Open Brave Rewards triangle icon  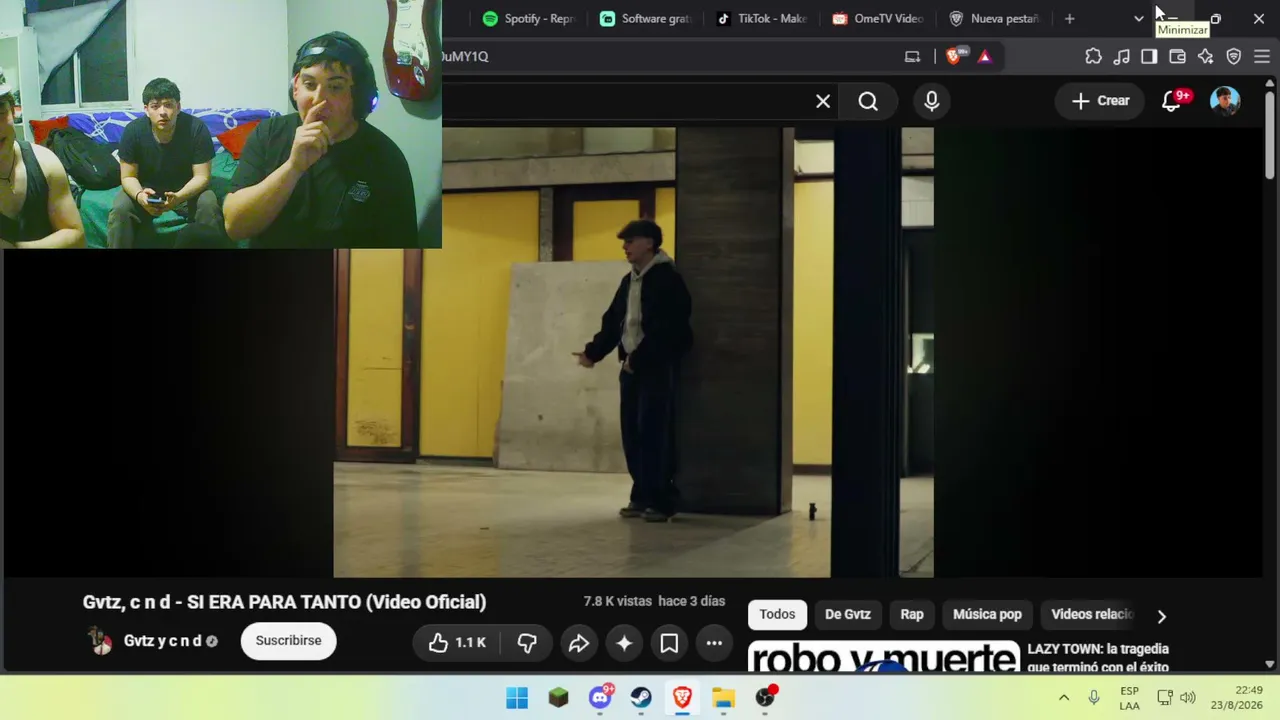[x=984, y=57]
